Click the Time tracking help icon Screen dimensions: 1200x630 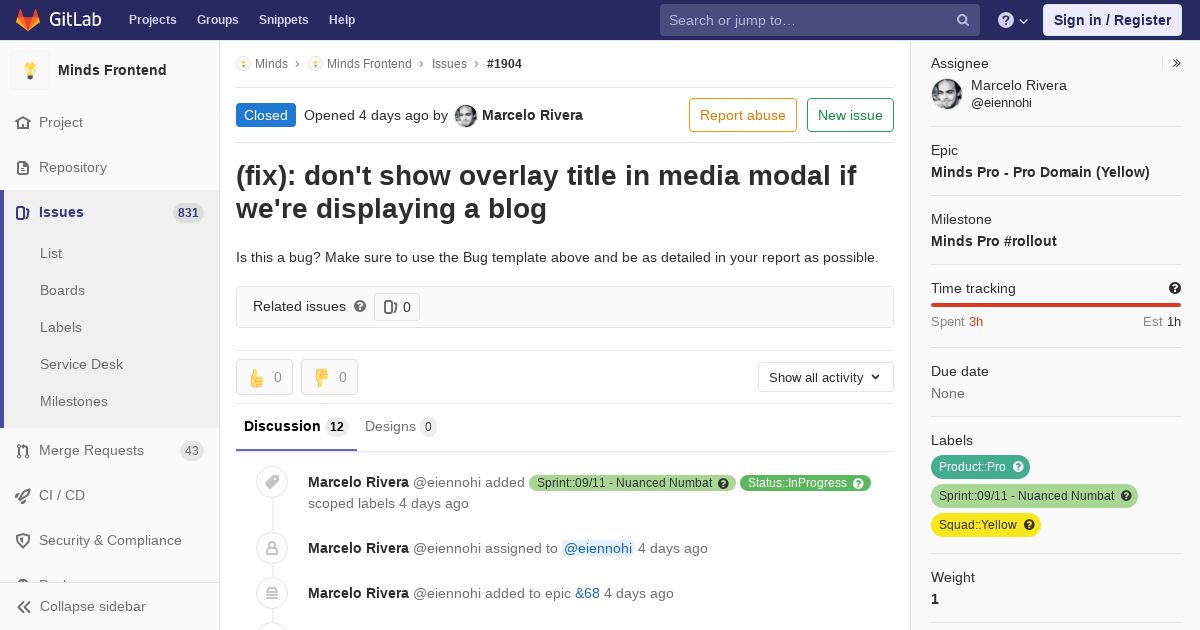1175,288
